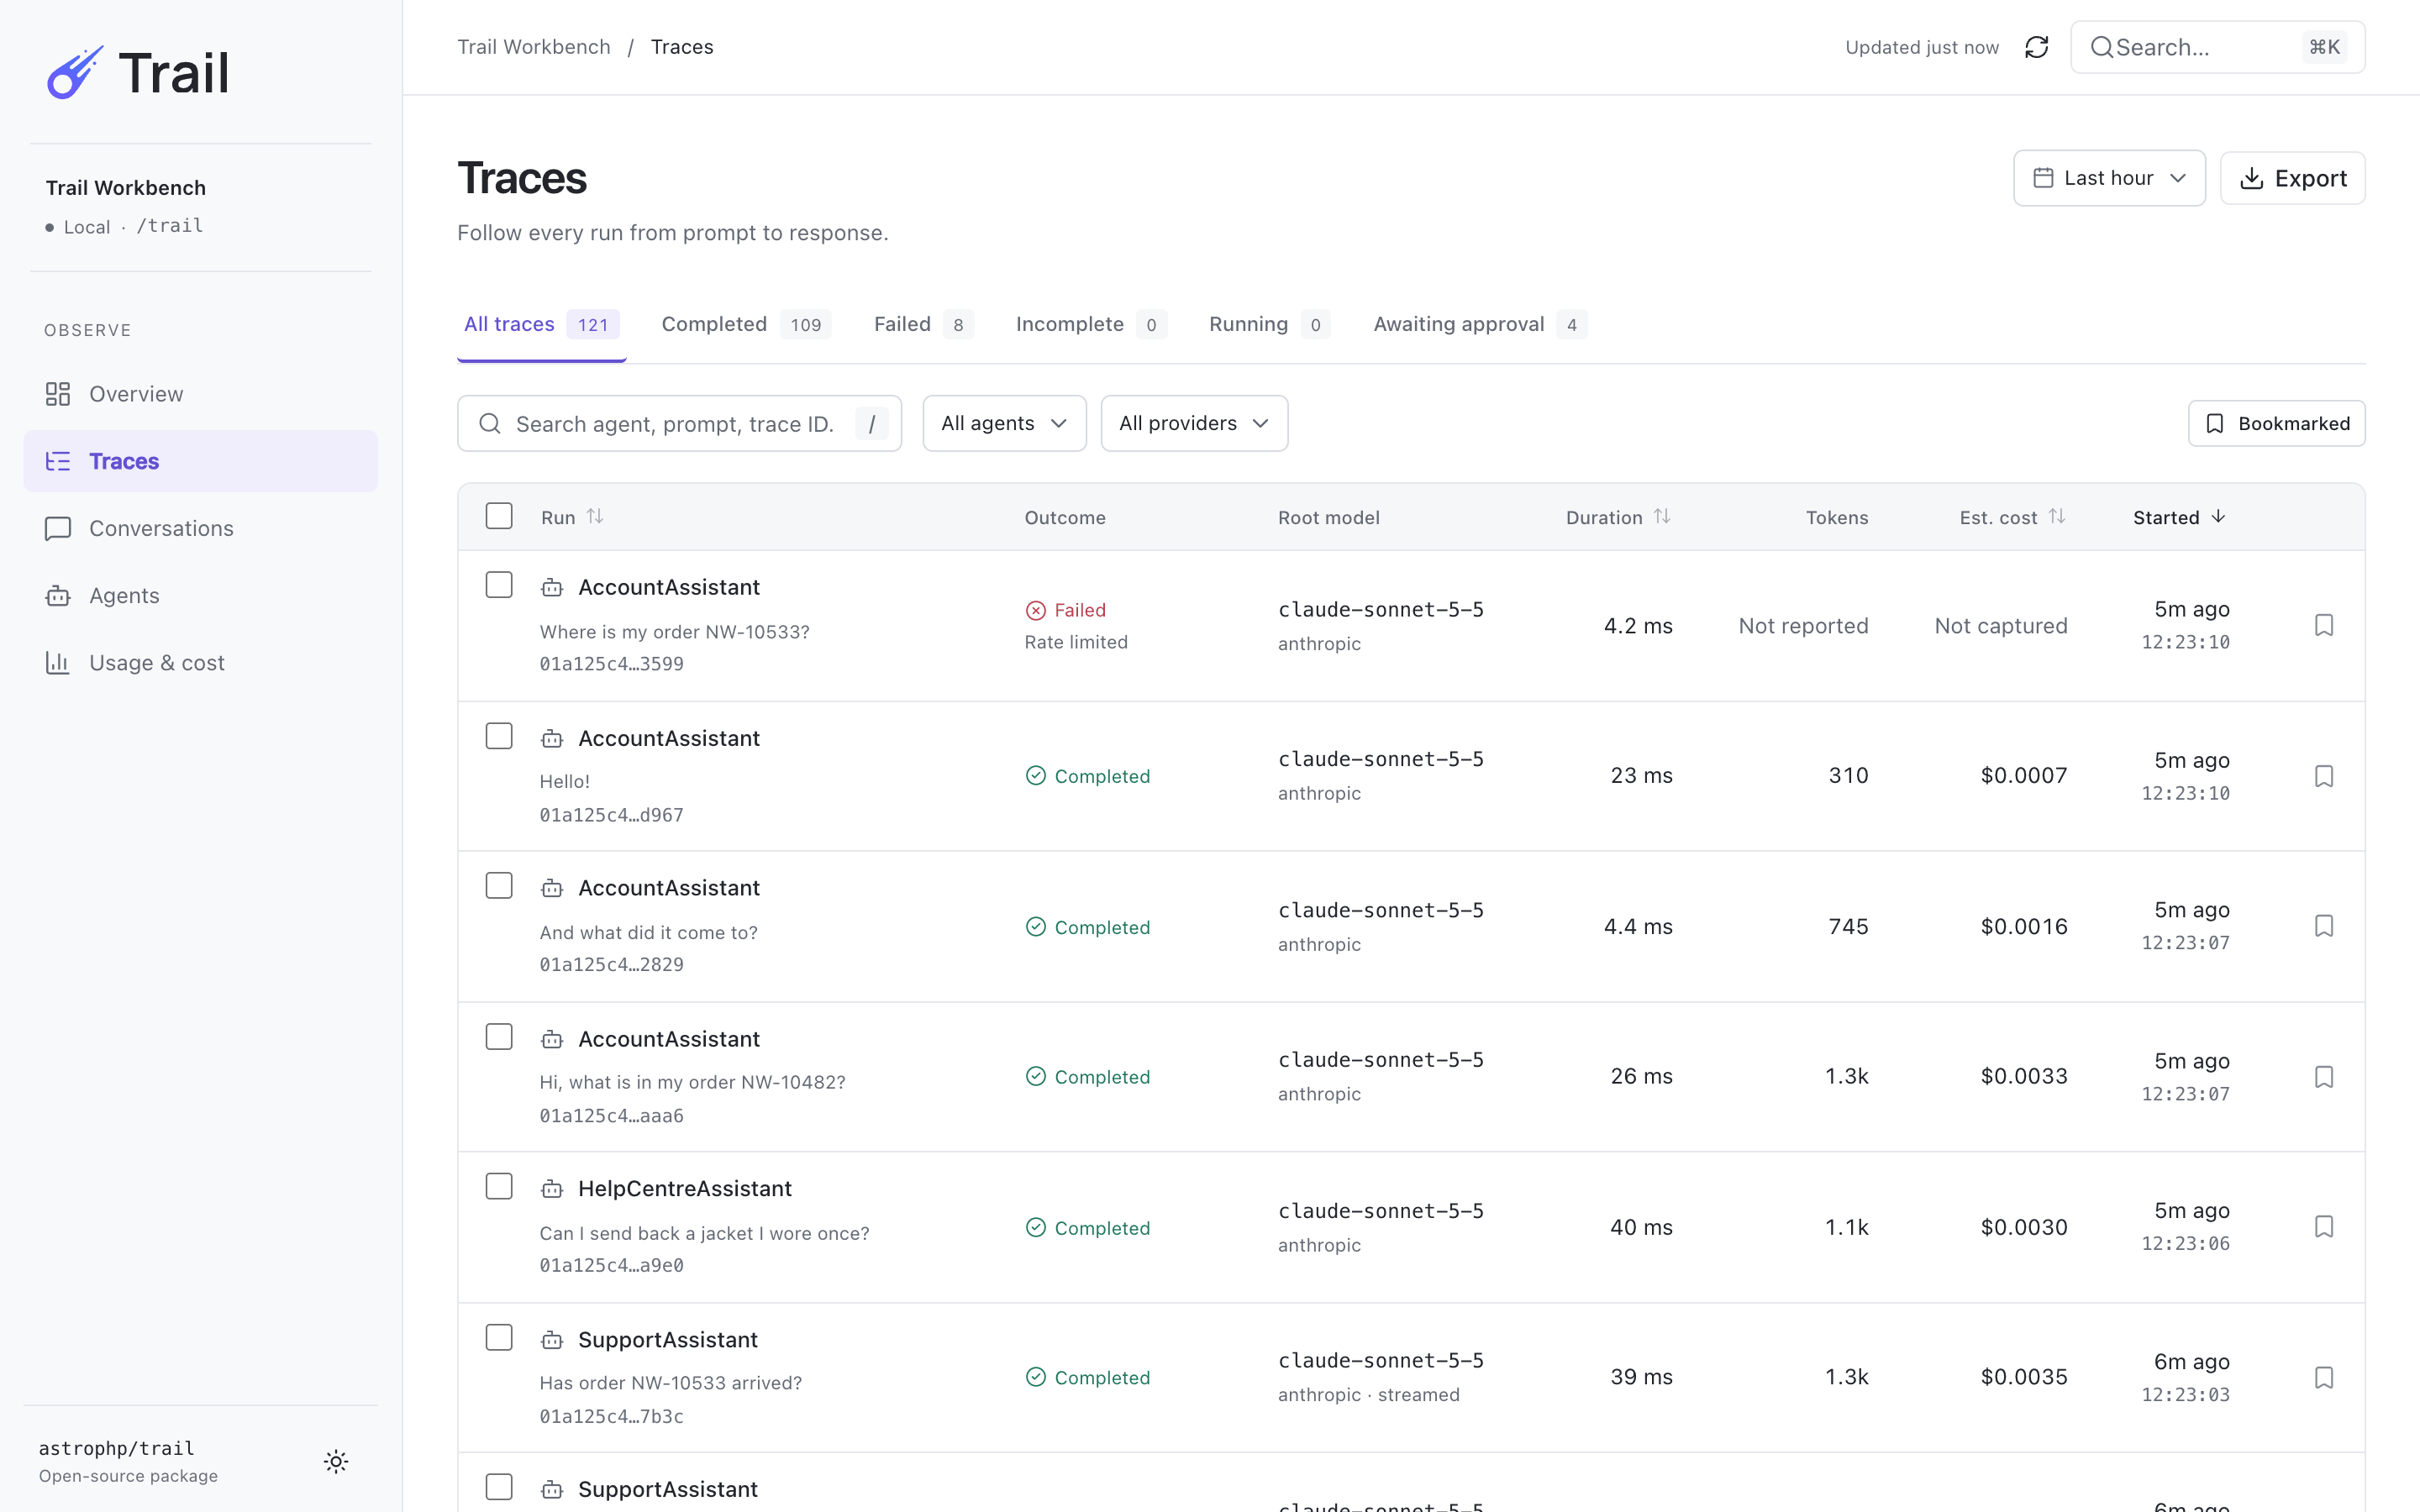
Task: Bookmark the 'Where is my order NW-10533?' trace
Action: pos(2324,625)
